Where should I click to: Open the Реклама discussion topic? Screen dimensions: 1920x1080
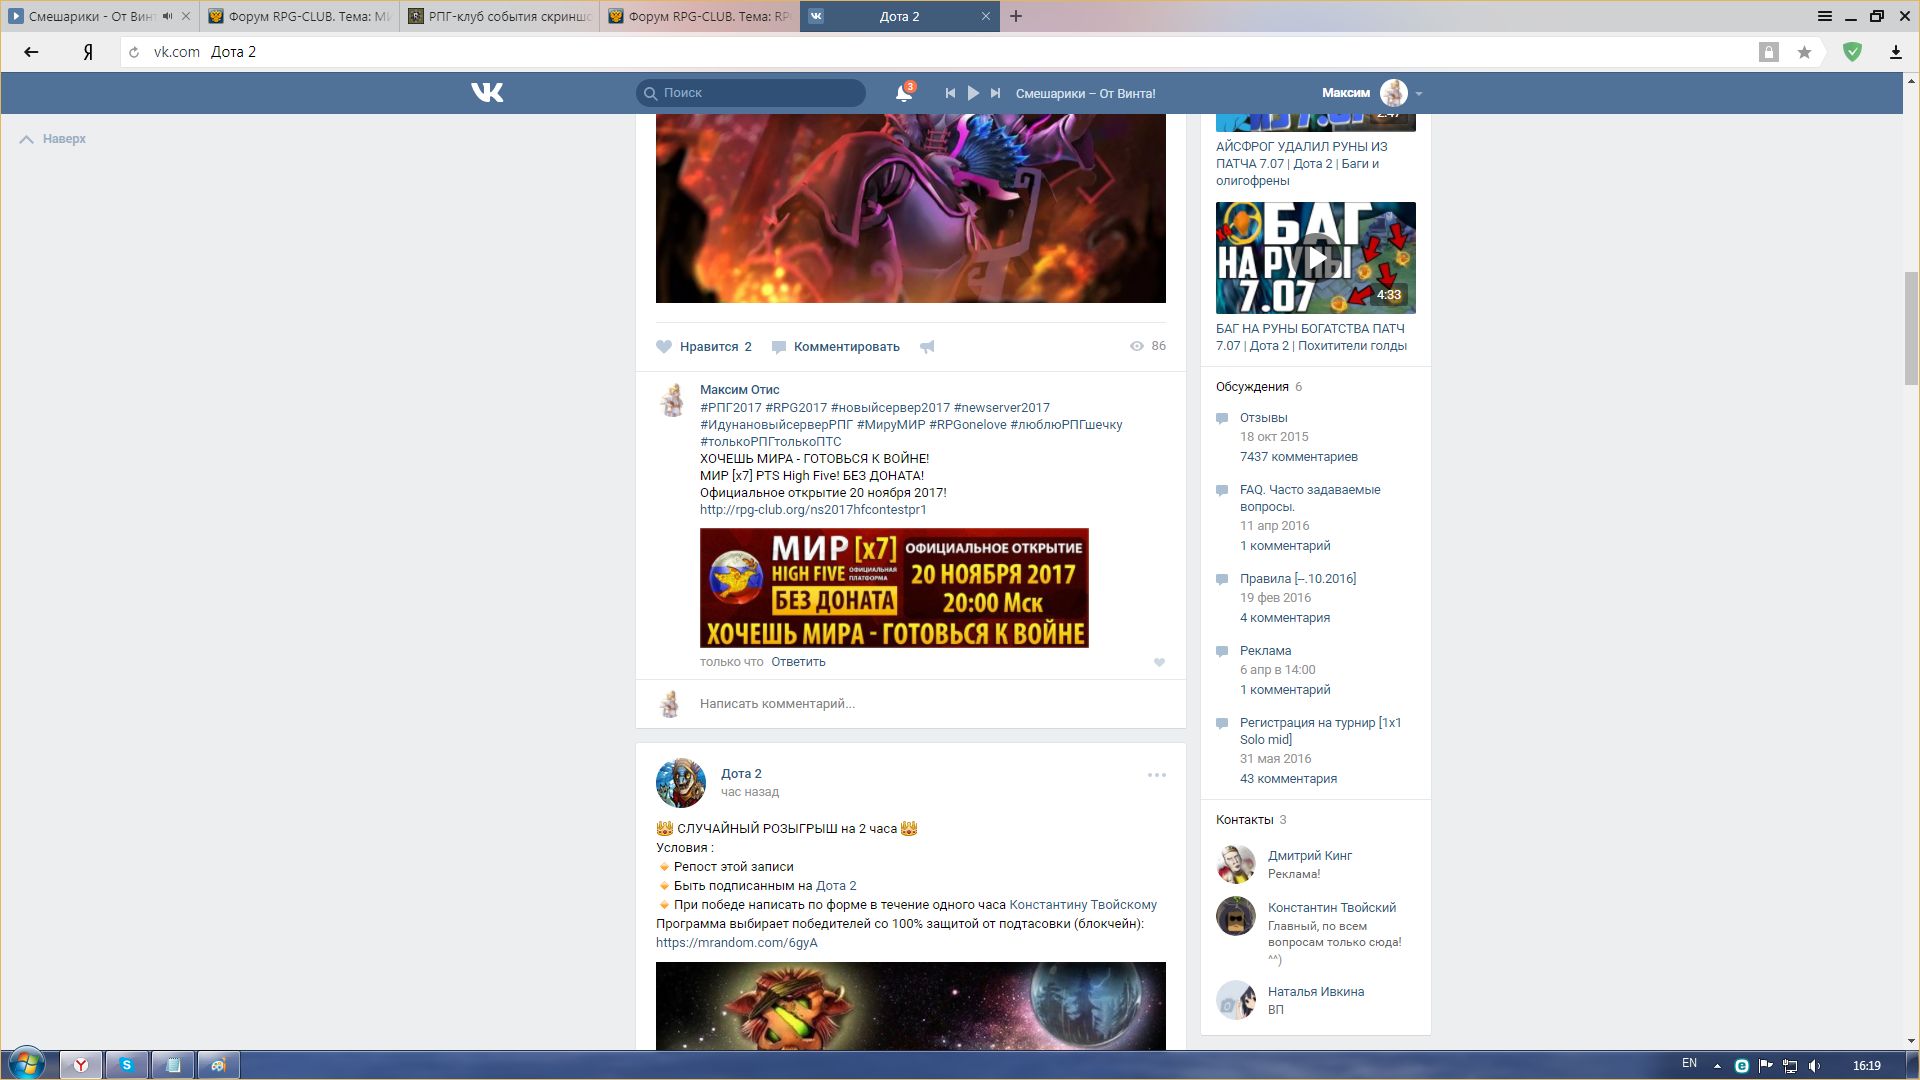(x=1265, y=651)
